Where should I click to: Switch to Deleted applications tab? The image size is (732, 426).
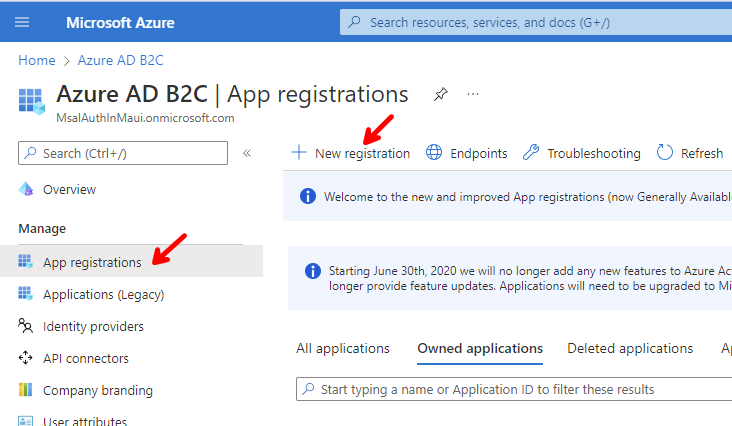(x=630, y=349)
